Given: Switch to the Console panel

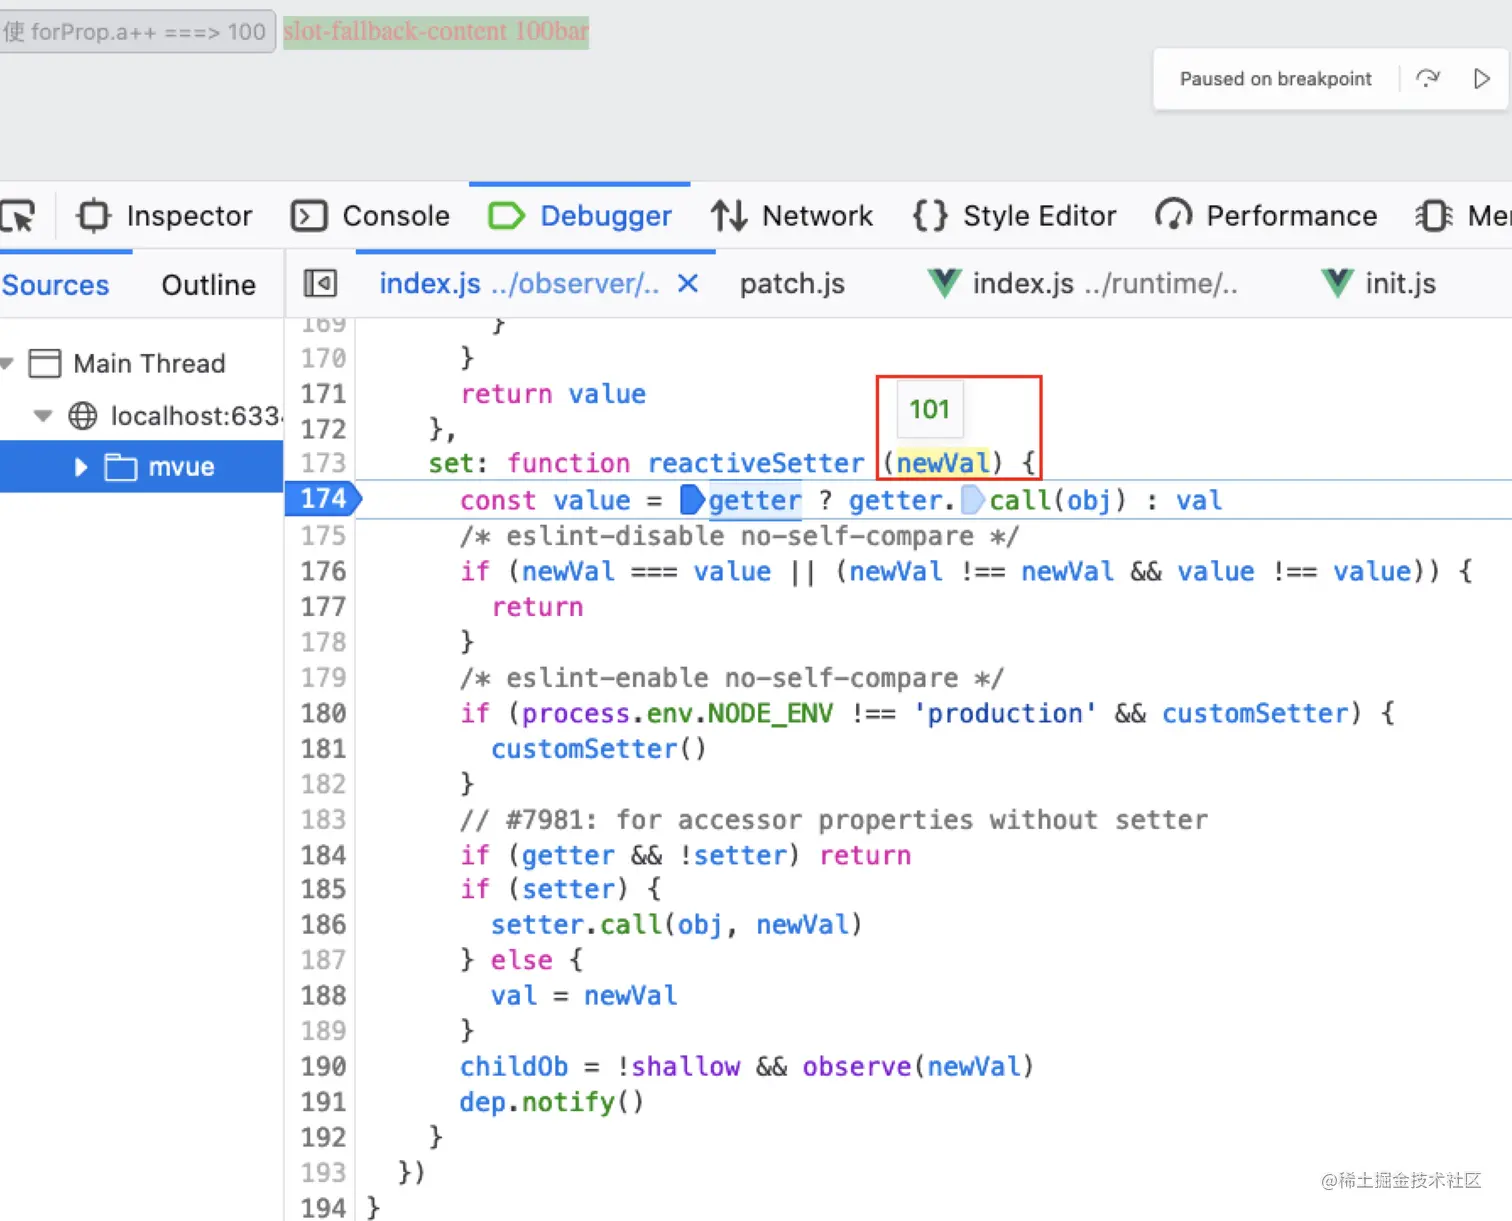Looking at the screenshot, I should [x=371, y=216].
